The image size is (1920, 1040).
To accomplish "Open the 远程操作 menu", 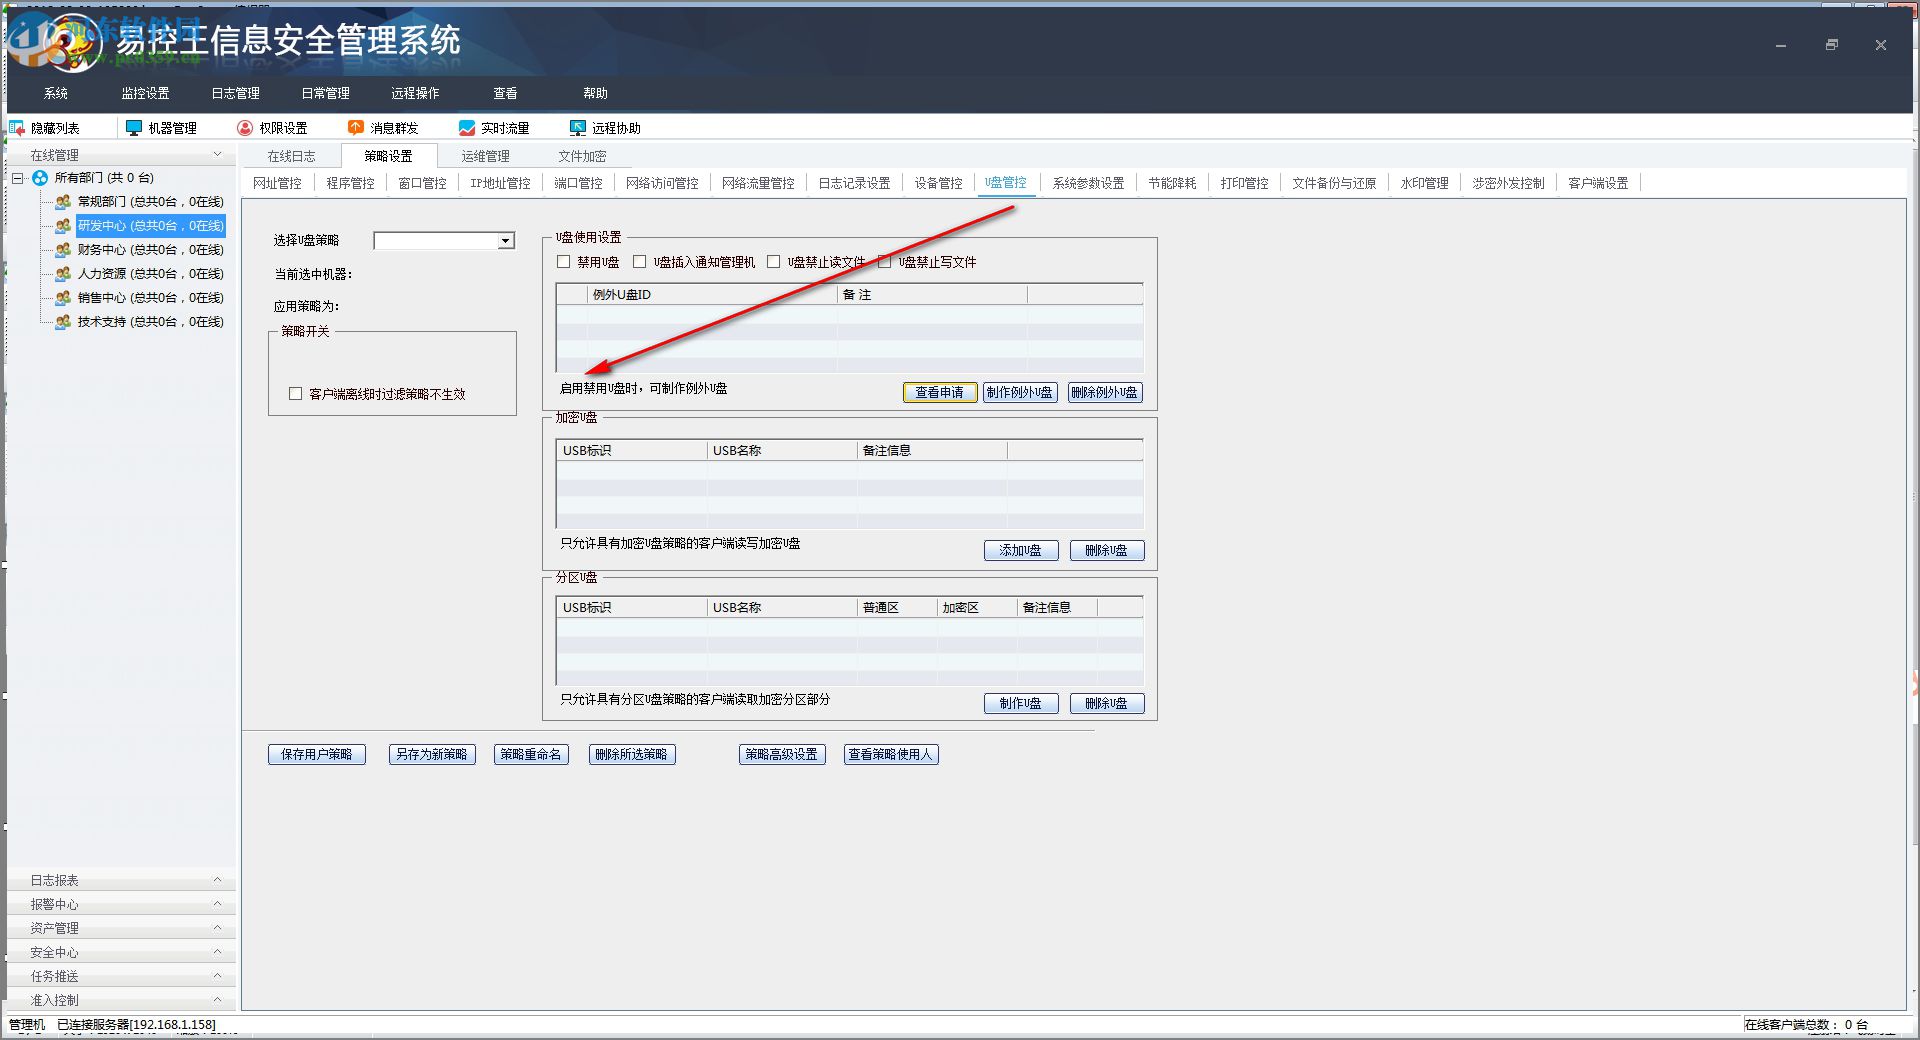I will click(416, 93).
